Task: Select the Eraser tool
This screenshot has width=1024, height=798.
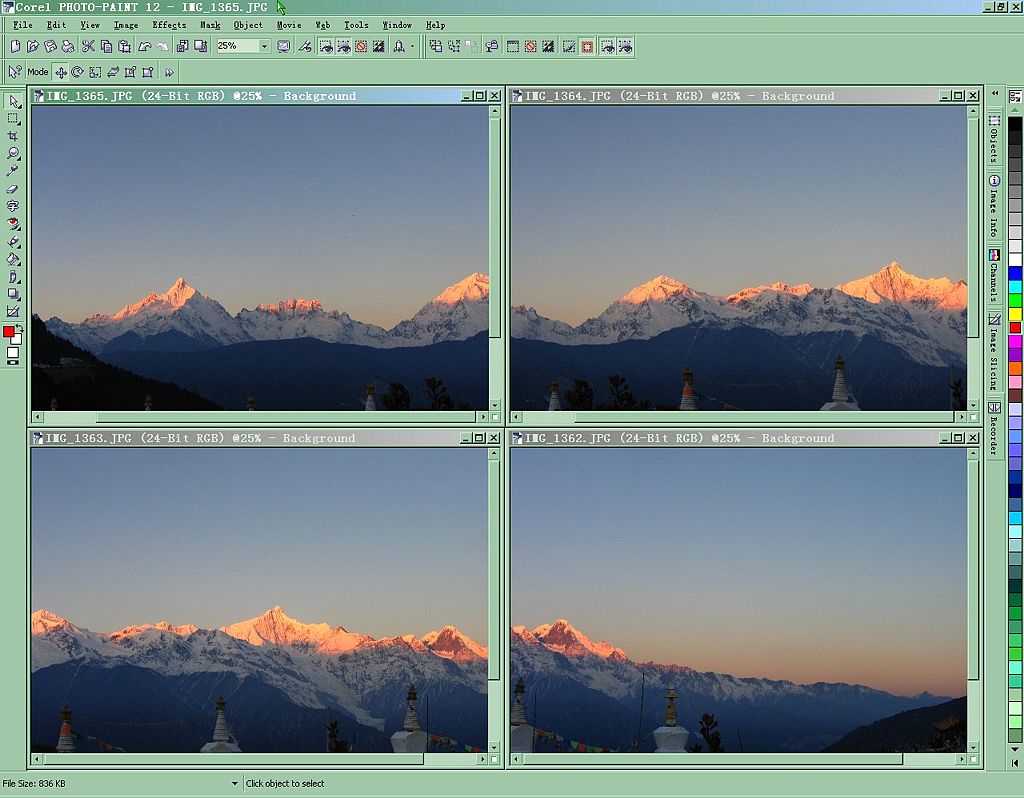Action: 13,189
